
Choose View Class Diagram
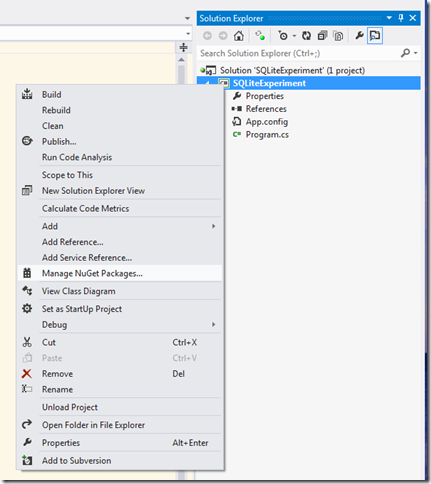(120, 291)
